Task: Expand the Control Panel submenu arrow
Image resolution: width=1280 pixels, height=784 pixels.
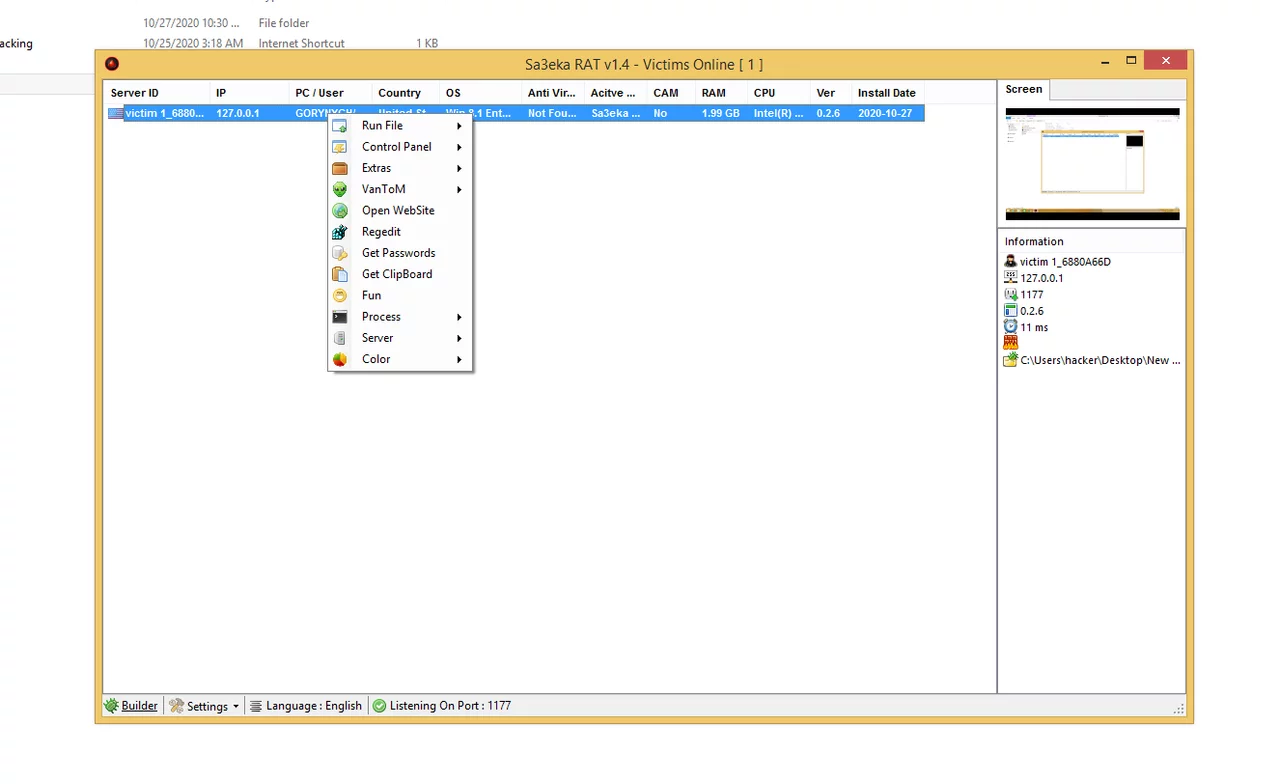Action: 459,147
